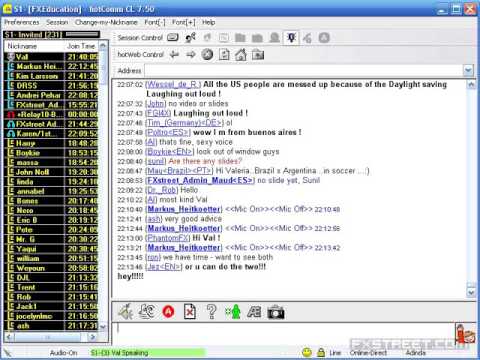Click the question mark icon above message box

(x=211, y=312)
